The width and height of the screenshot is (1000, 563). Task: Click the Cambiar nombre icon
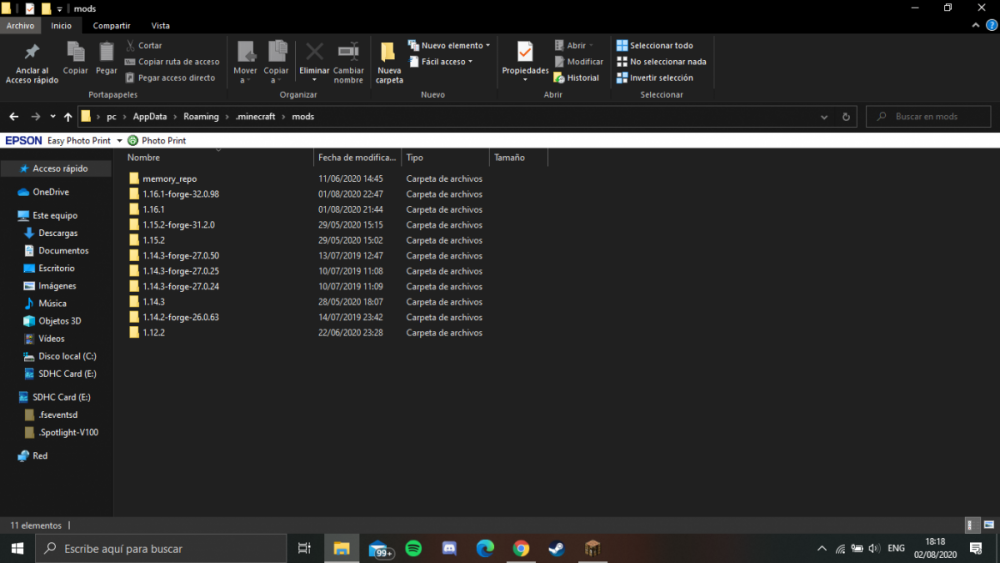[x=348, y=55]
